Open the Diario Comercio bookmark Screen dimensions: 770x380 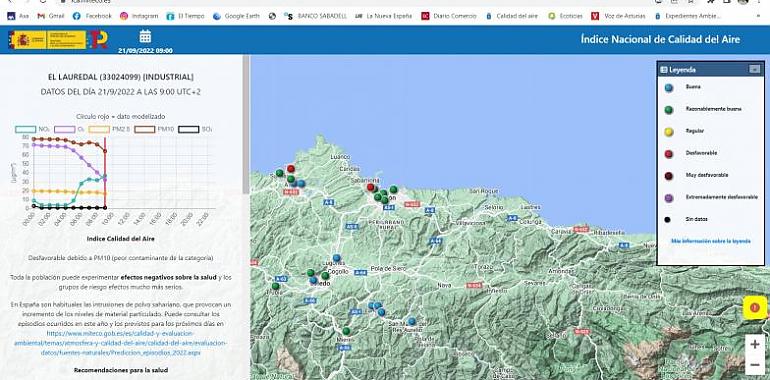449,16
